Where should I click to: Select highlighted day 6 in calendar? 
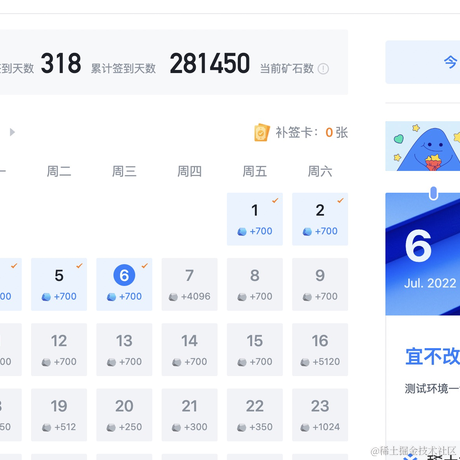coord(124,284)
